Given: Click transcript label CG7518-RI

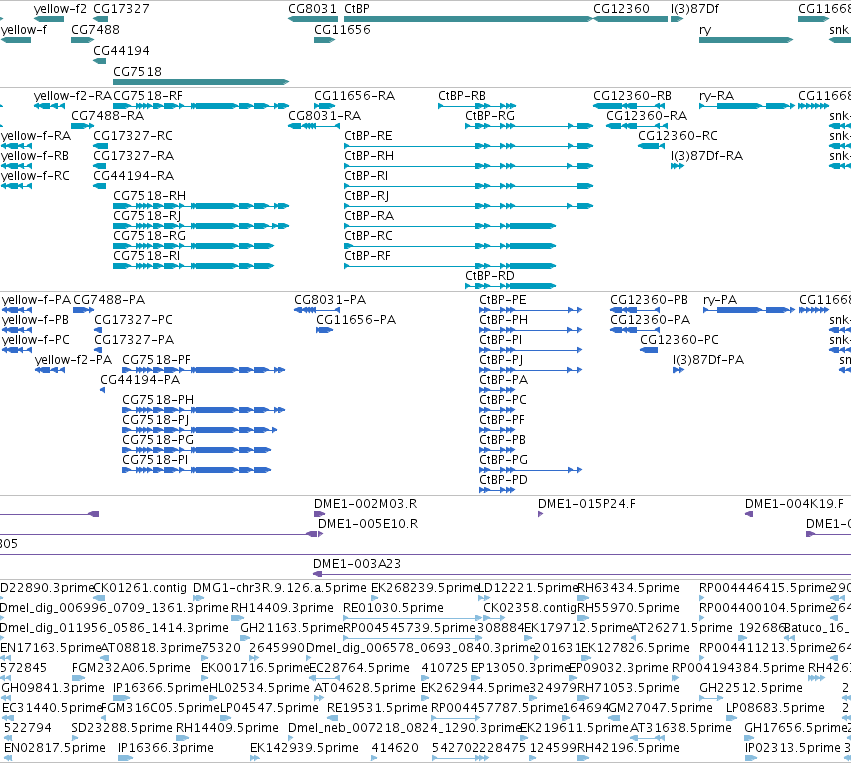Looking at the screenshot, I should [147, 256].
